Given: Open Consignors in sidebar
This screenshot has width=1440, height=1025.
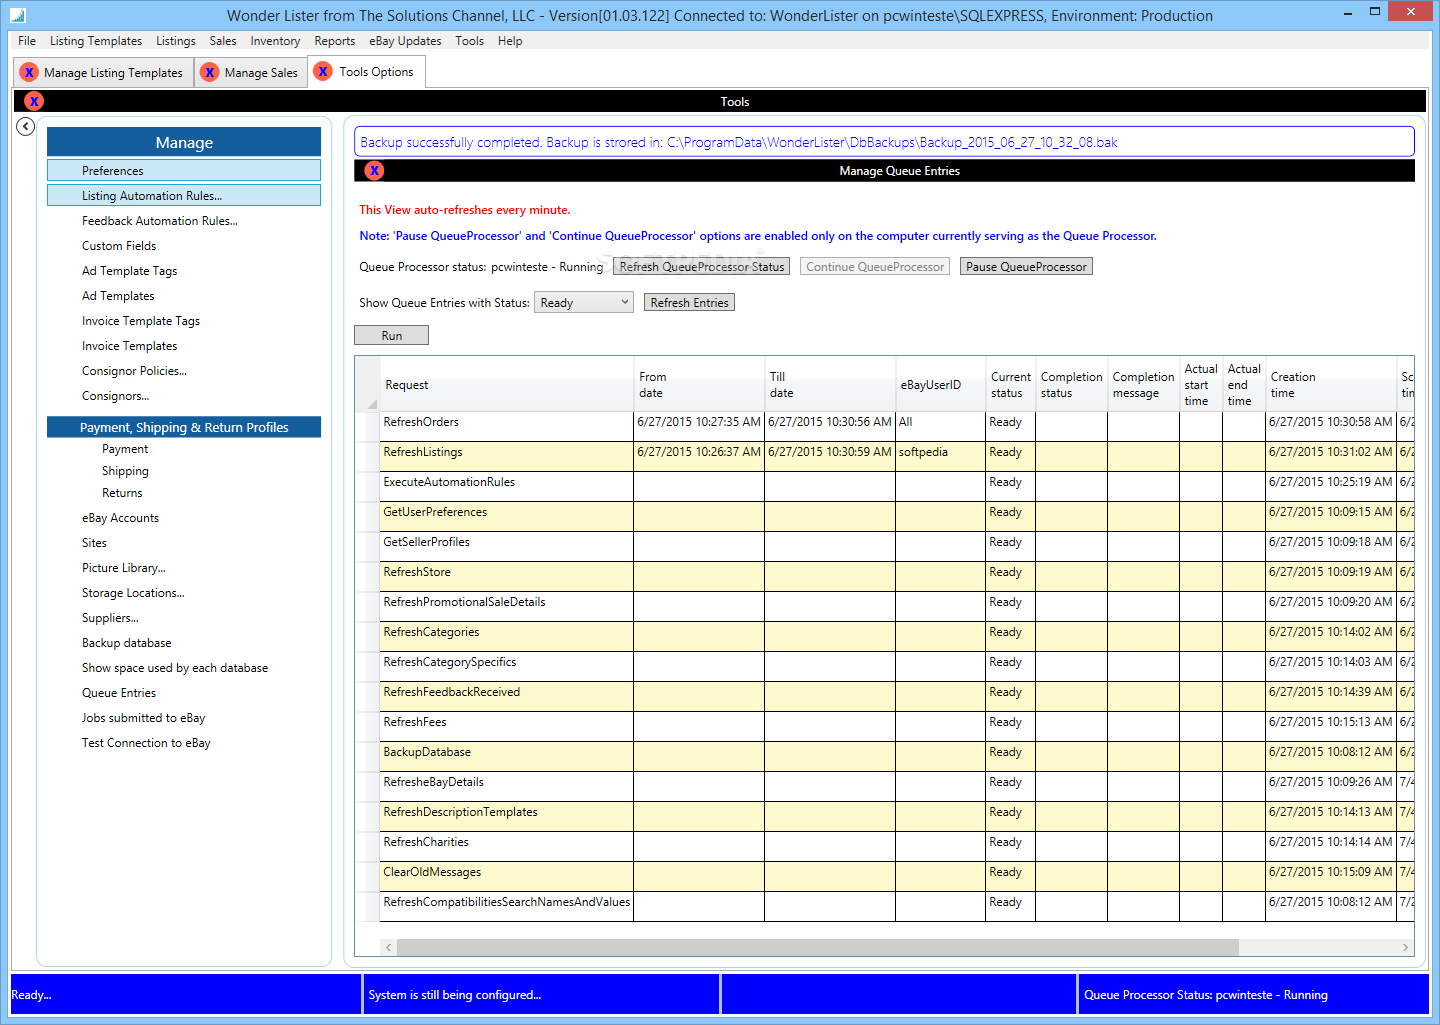Looking at the screenshot, I should coord(115,395).
